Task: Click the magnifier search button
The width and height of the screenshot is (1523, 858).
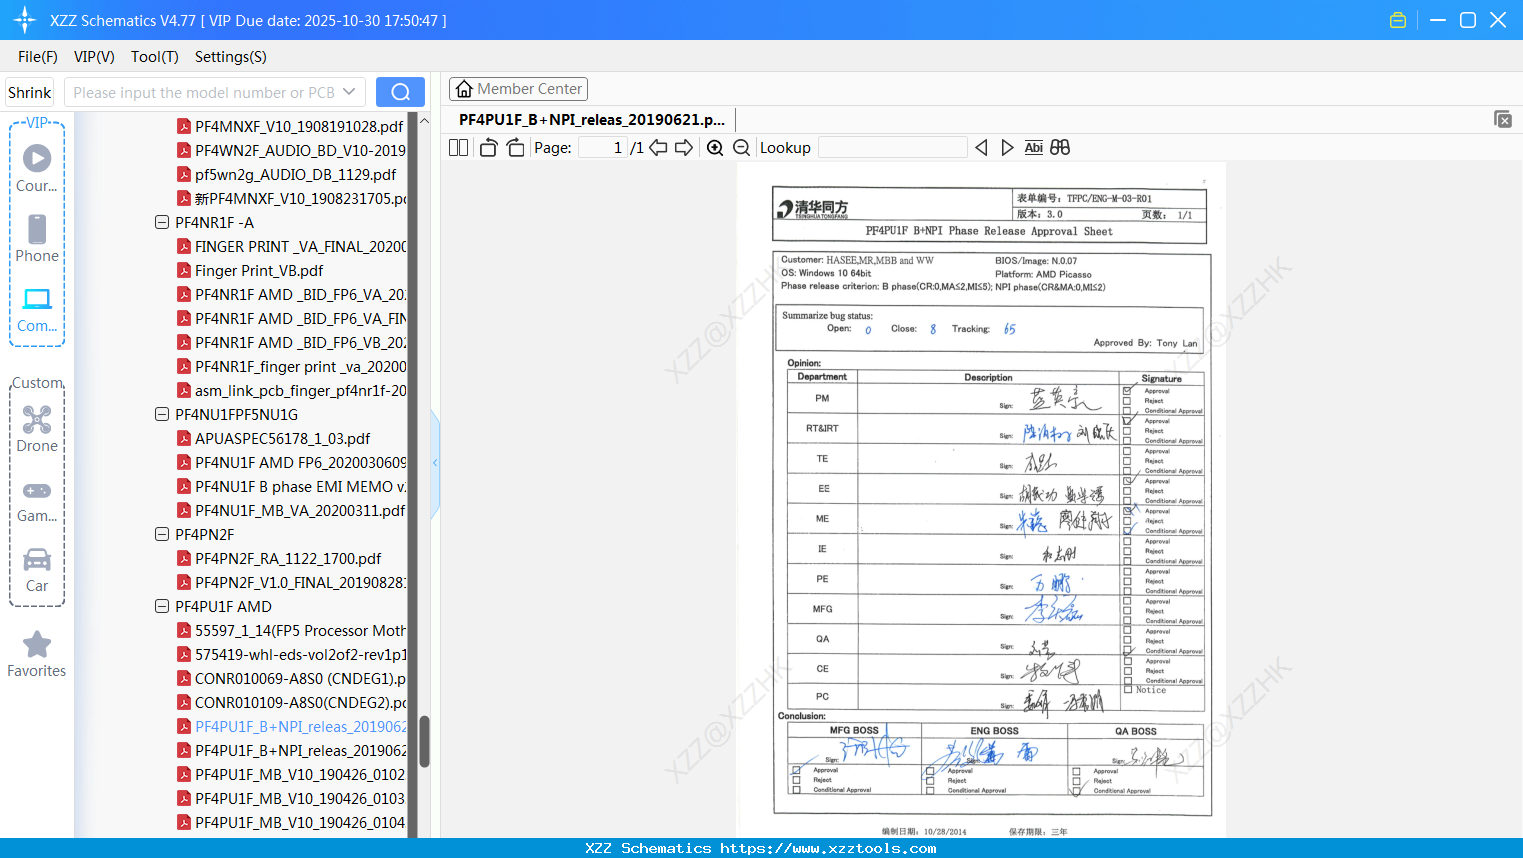Action: coord(400,92)
